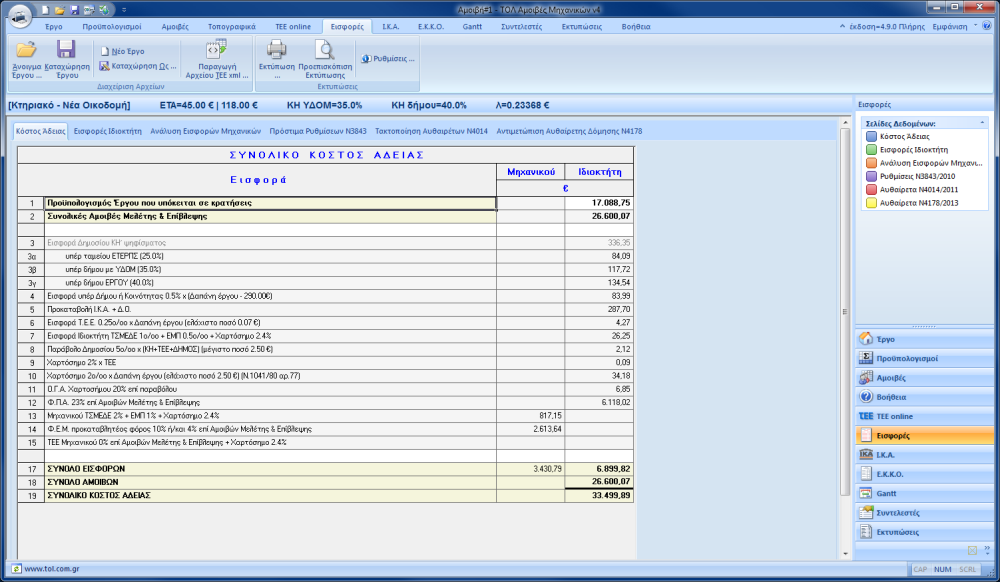Switch to the Έργο ribbon tab
Image resolution: width=1000 pixels, height=582 pixels.
[x=54, y=27]
